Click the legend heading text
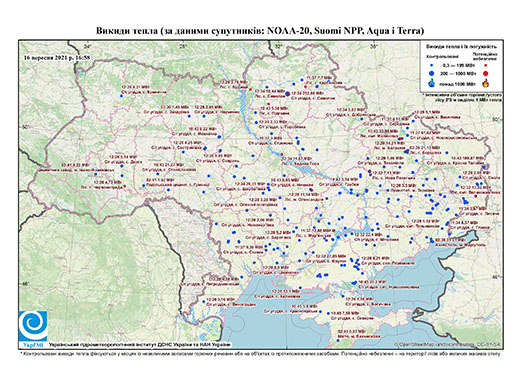The image size is (520, 368). coord(462,46)
